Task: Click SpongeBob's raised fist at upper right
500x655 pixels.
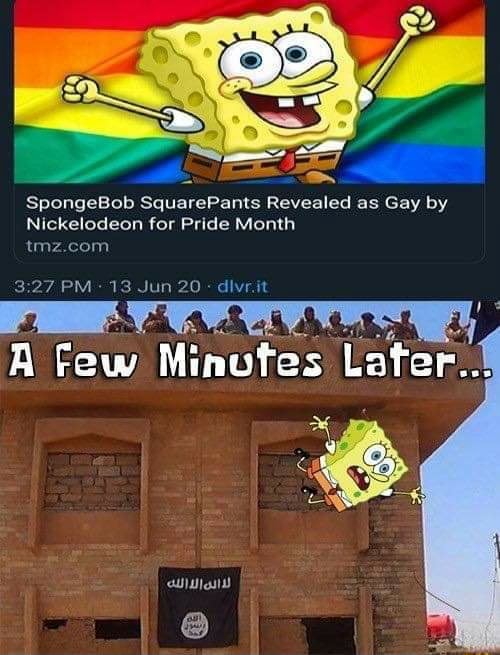Action: pos(417,20)
